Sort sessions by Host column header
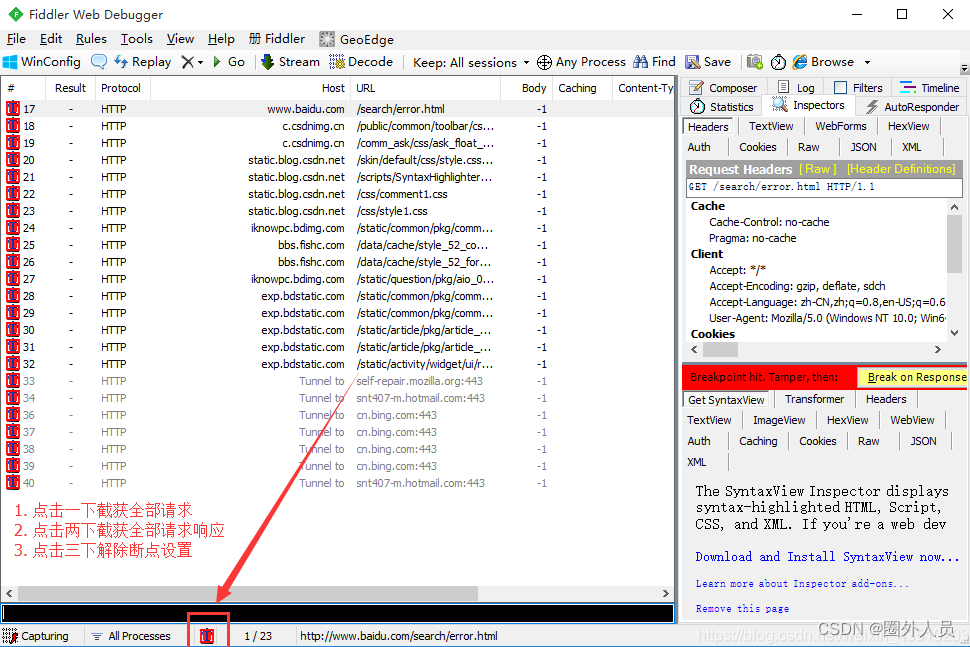 (x=251, y=88)
